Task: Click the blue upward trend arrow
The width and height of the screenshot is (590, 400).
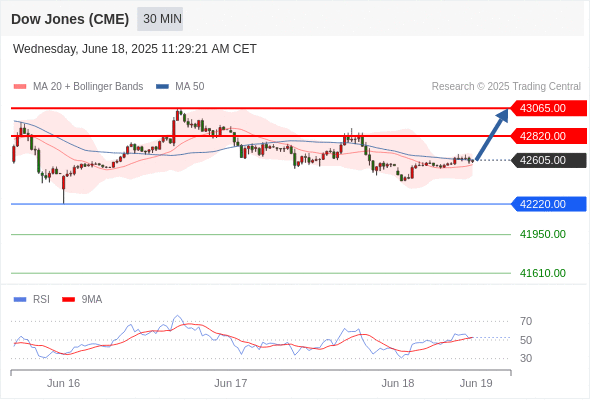Action: [492, 134]
